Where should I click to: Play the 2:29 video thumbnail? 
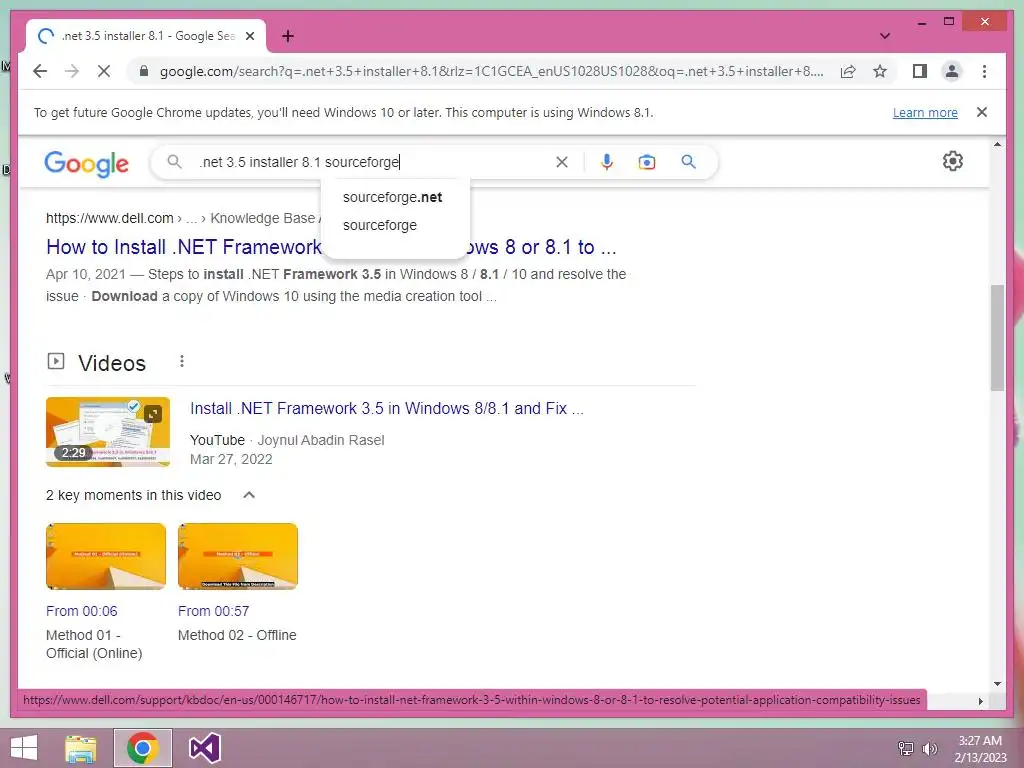tap(108, 432)
